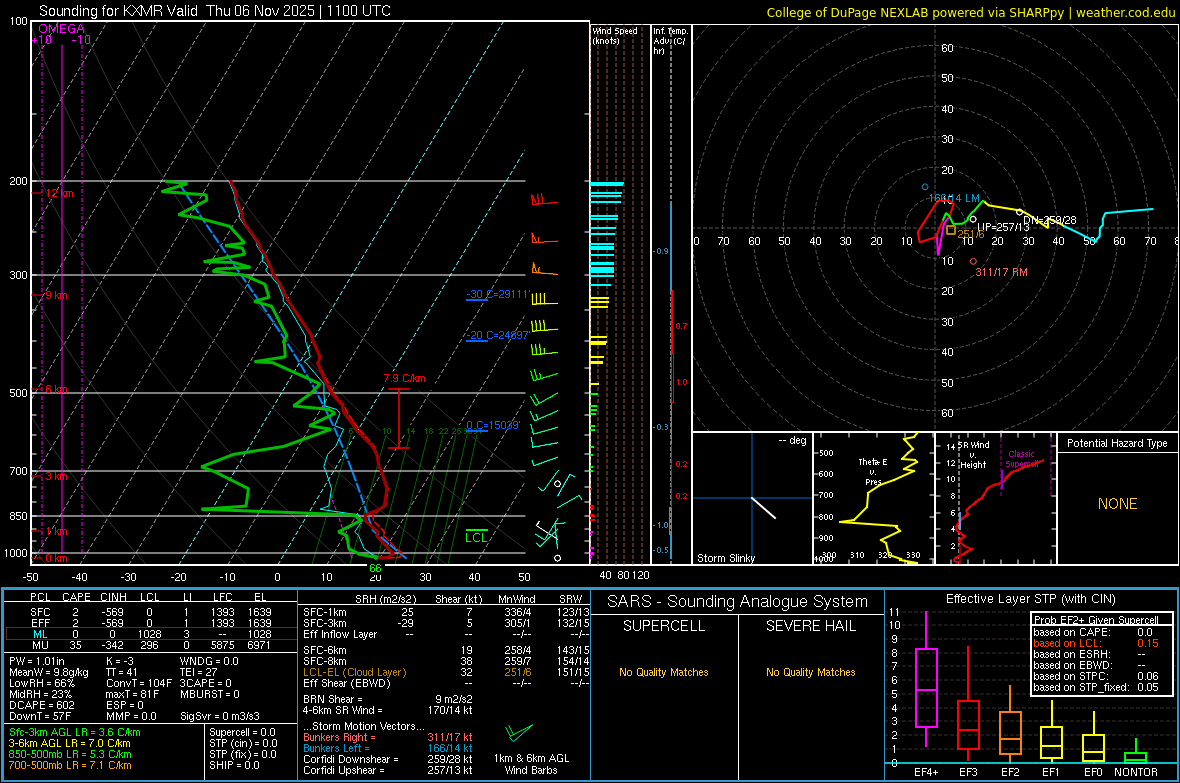This screenshot has width=1180, height=783.
Task: Click the red 'based on LCL:' row
Action: pyautogui.click(x=1096, y=643)
